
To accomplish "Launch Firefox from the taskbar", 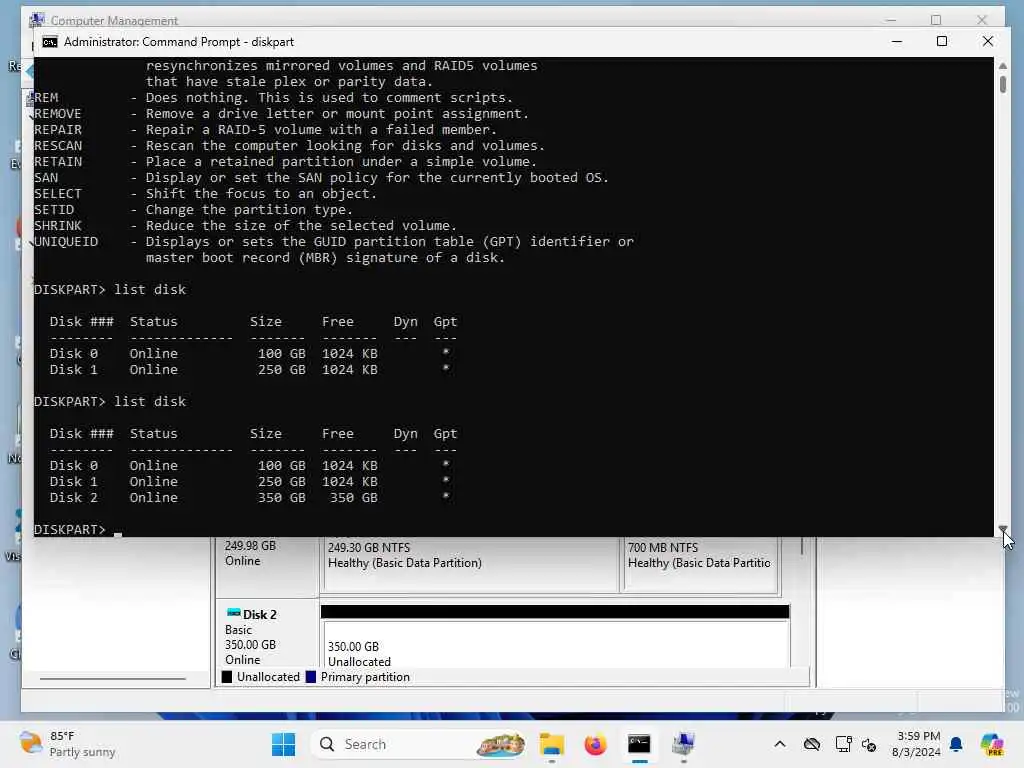I will [x=595, y=744].
